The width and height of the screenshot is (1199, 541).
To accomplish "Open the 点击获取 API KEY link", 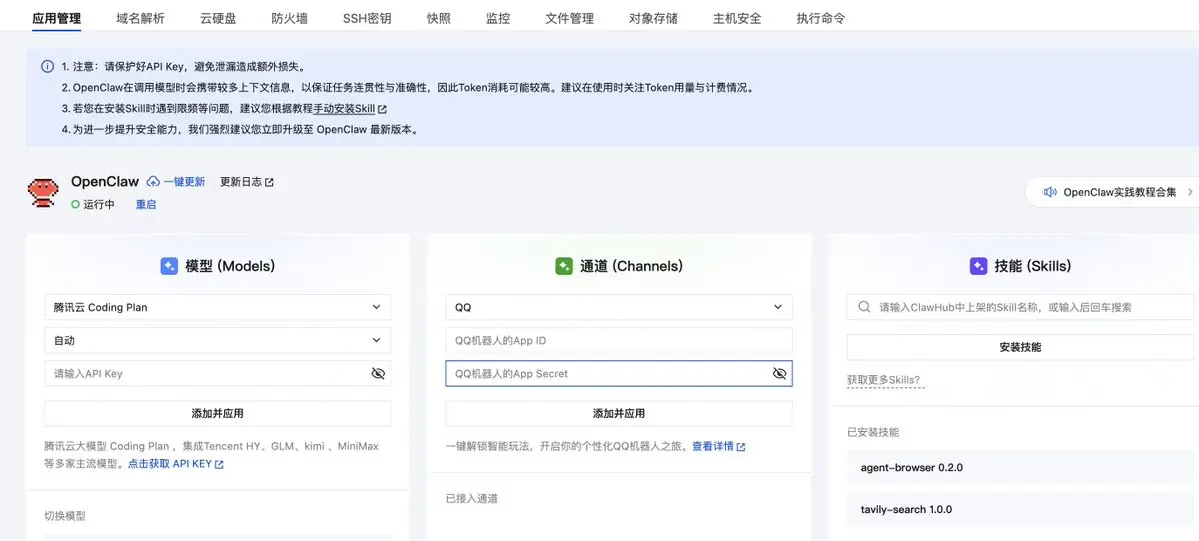I will click(x=170, y=464).
